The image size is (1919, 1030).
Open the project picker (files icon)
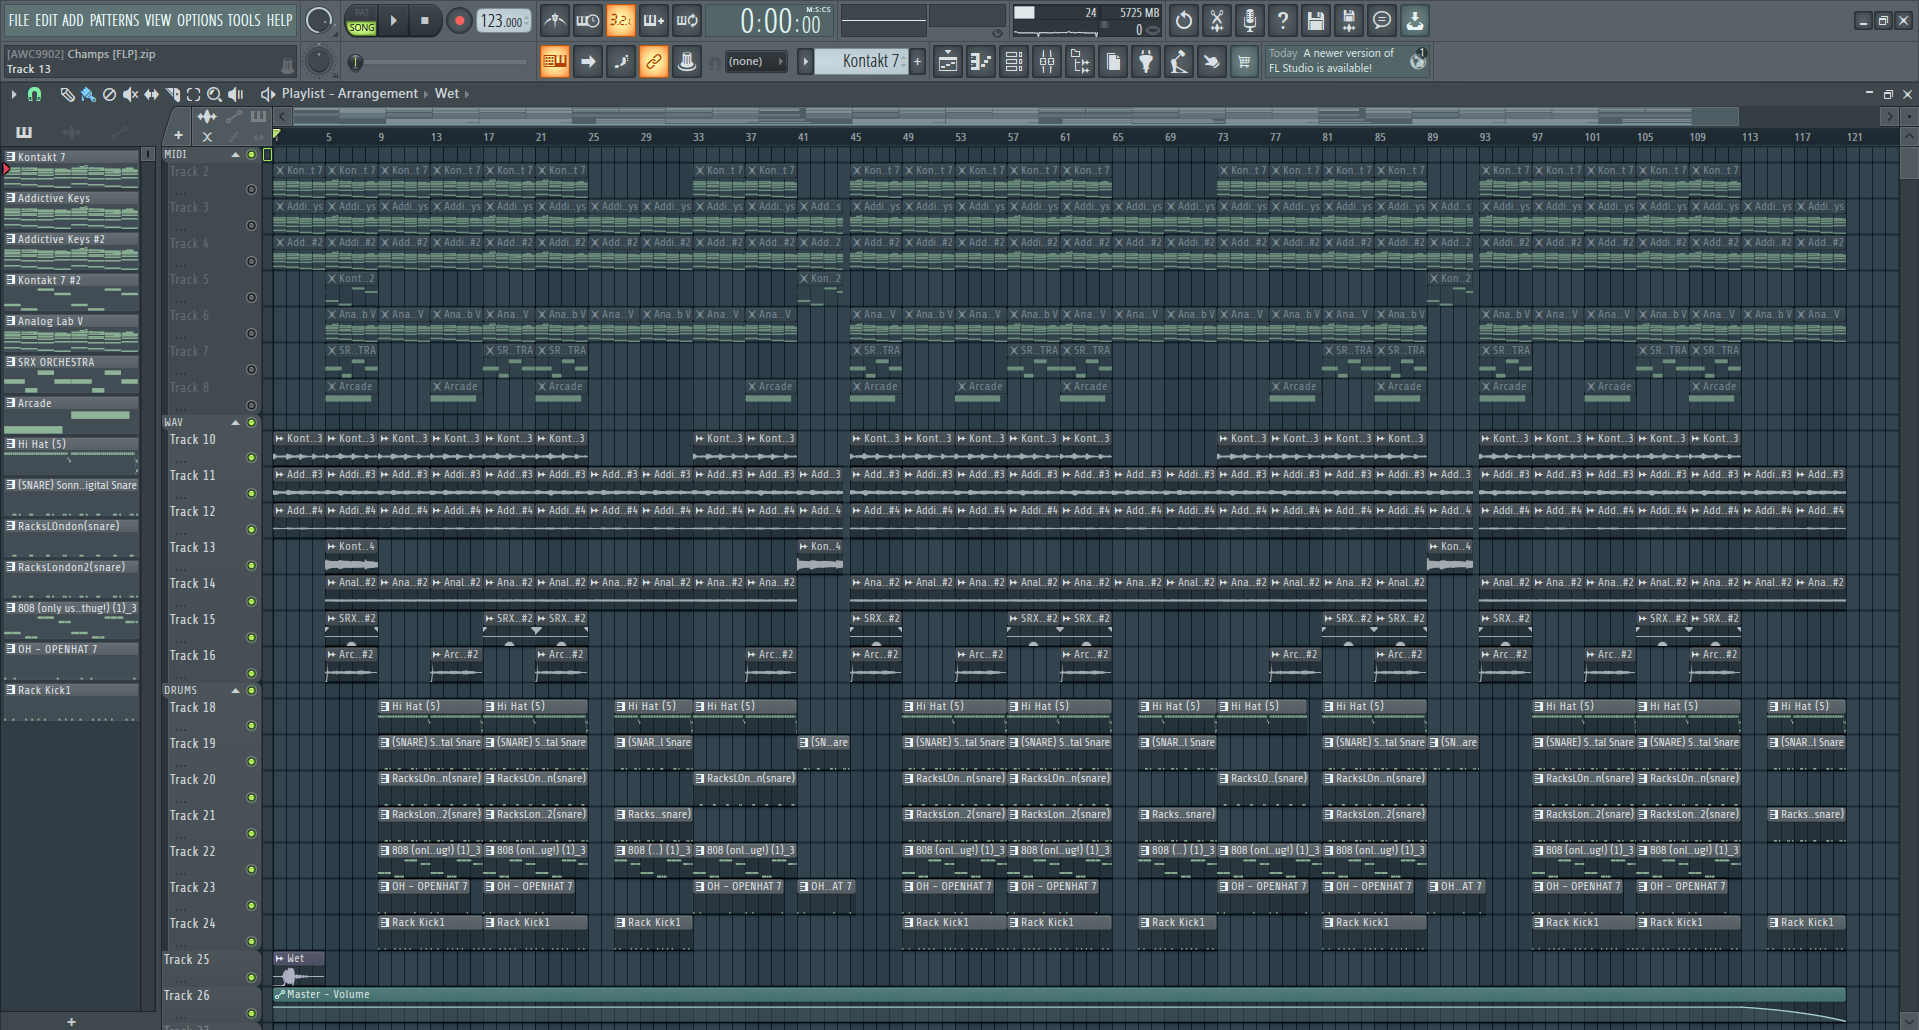pos(1113,62)
